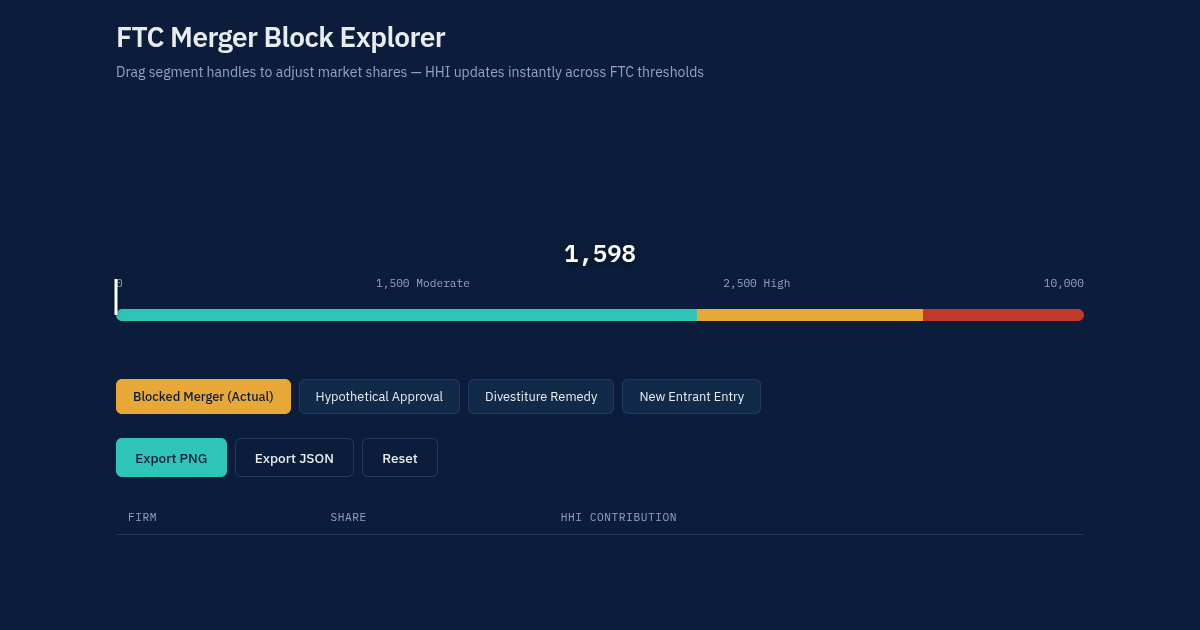Image resolution: width=1200 pixels, height=630 pixels.
Task: Click the HHI CONTRIBUTION column header
Action: (x=619, y=517)
